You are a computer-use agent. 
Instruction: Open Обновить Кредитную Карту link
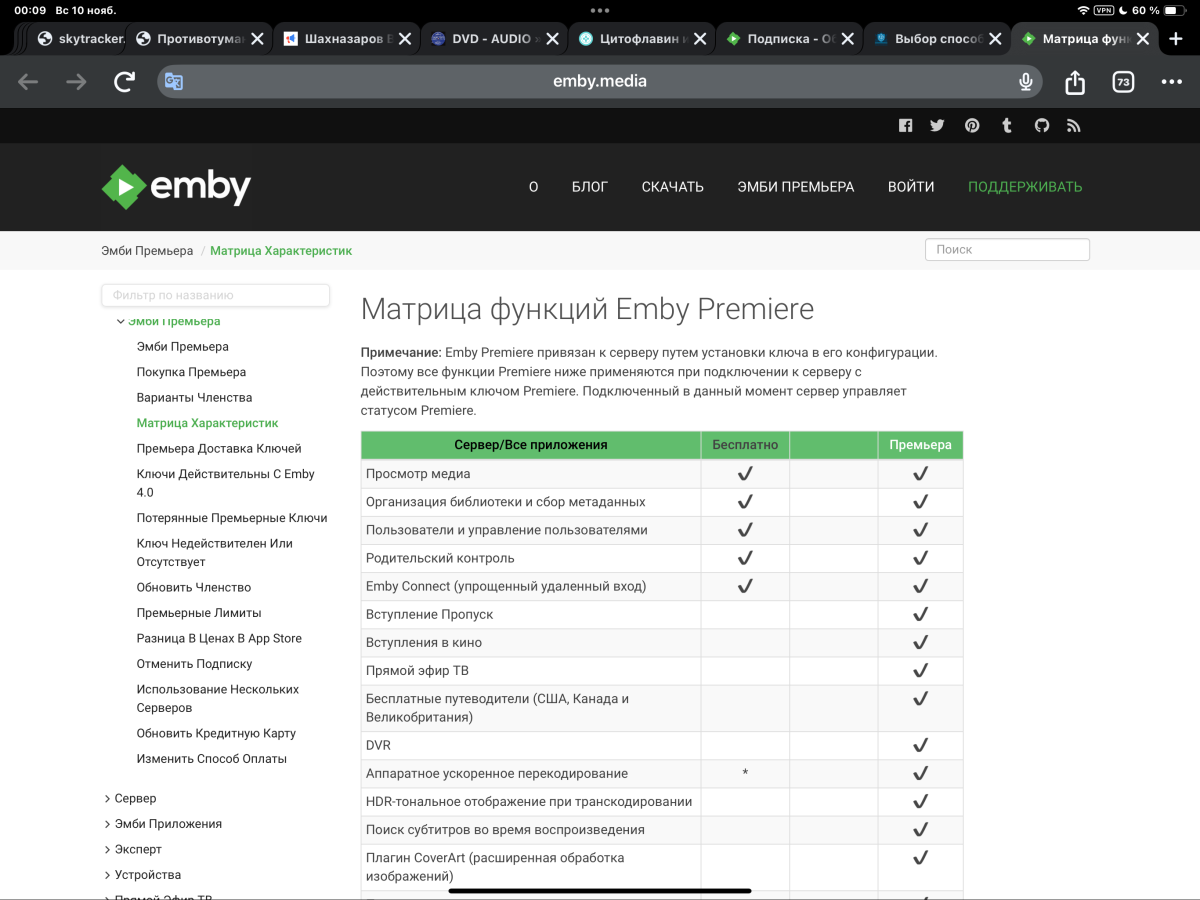(216, 733)
